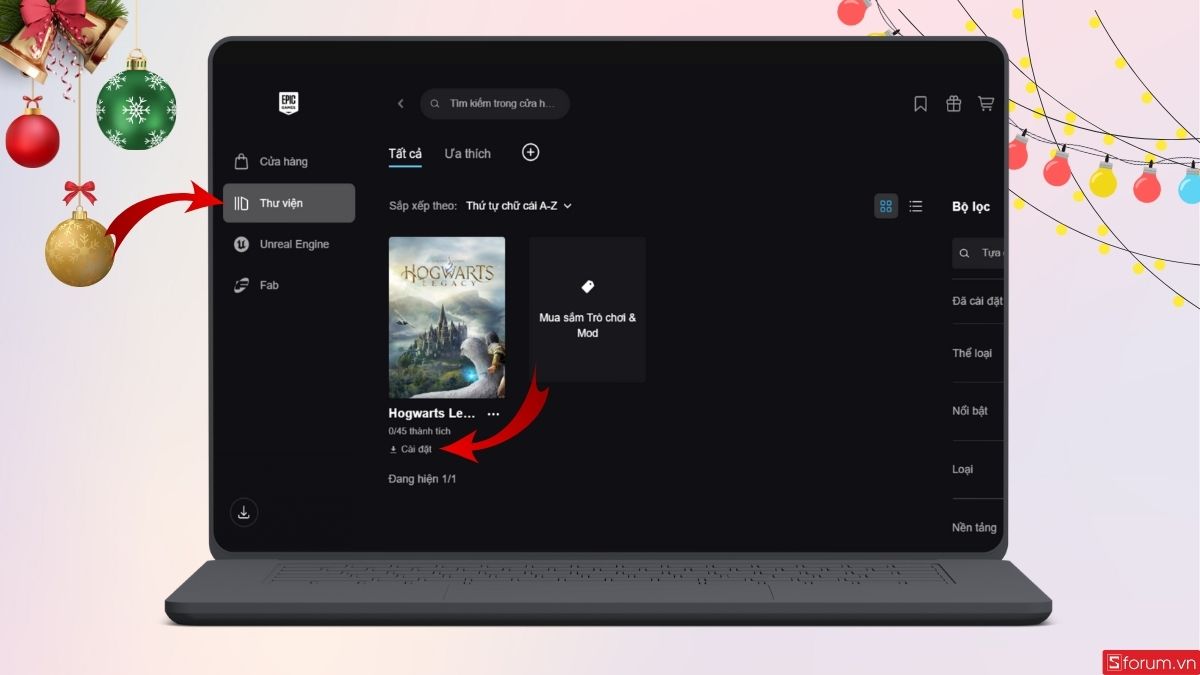
Task: Expand the Đã cài đặt filter
Action: click(978, 301)
